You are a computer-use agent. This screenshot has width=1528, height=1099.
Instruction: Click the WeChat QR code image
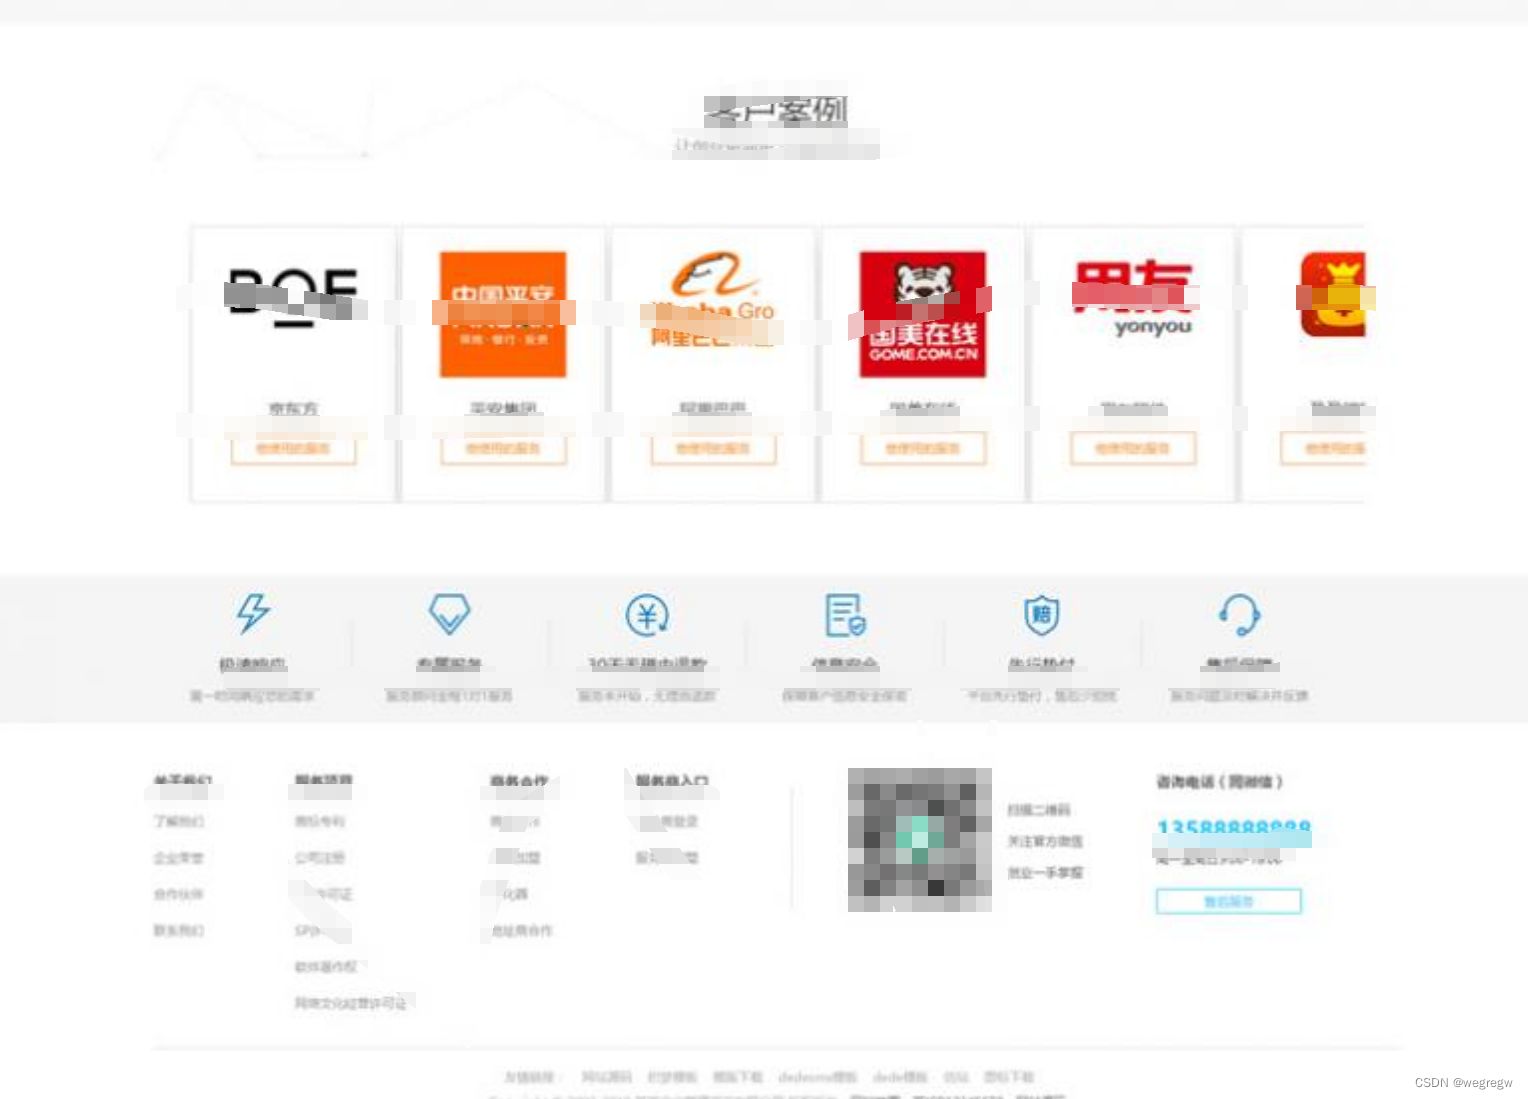(918, 838)
